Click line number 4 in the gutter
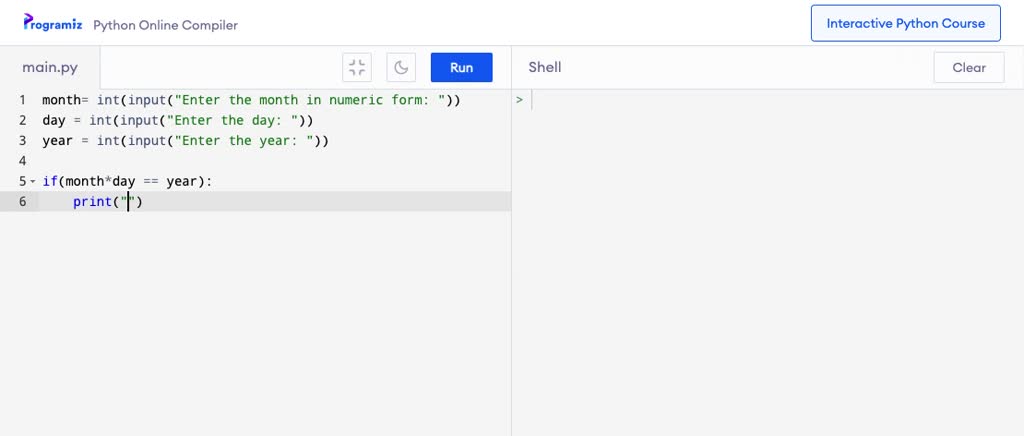 (23, 161)
